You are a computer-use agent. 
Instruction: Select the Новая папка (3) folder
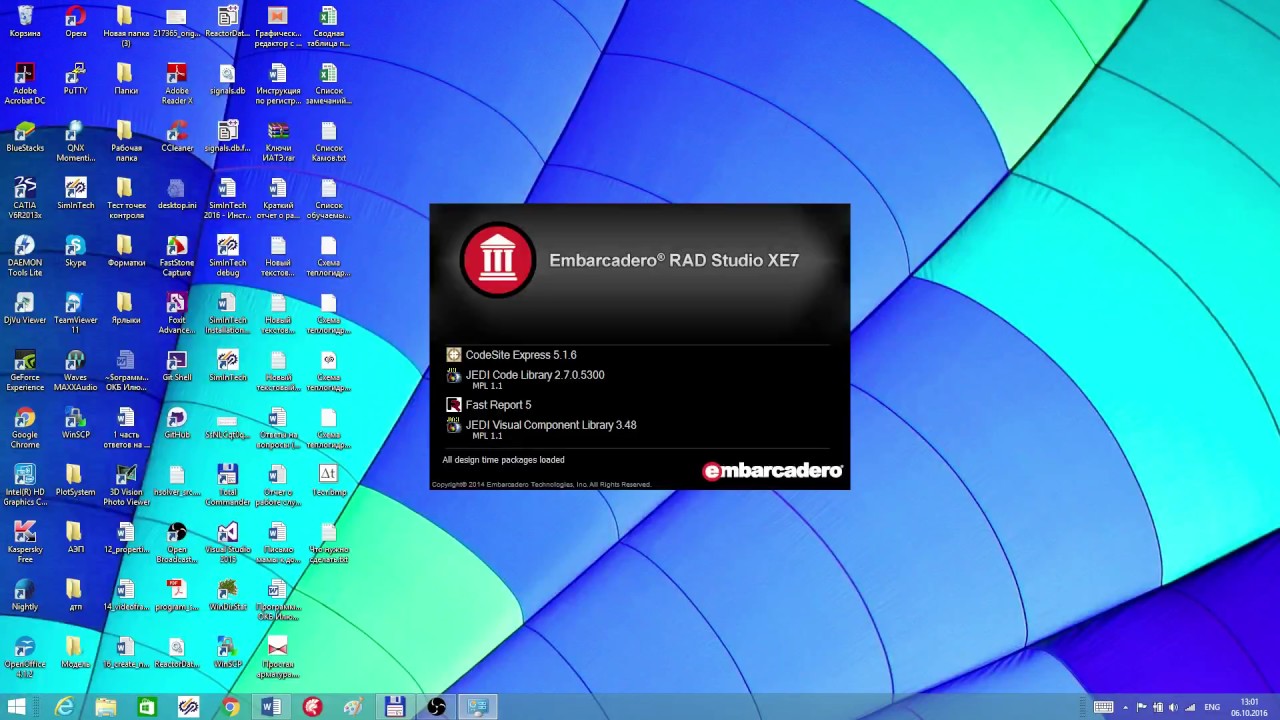[127, 27]
